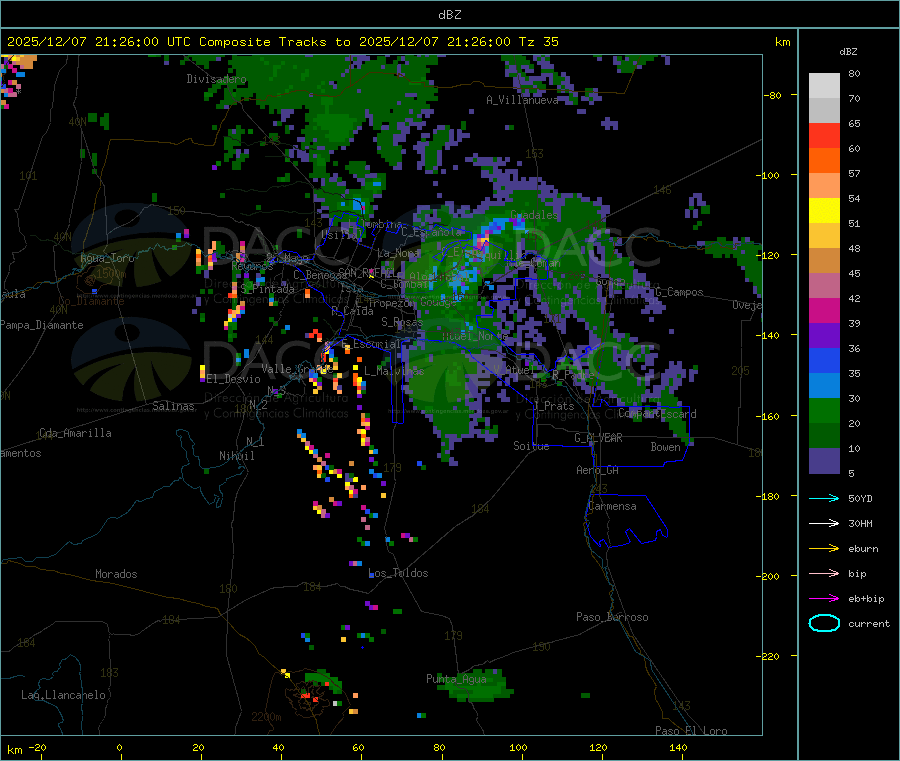Pick the light gray swatch below 80

point(824,86)
